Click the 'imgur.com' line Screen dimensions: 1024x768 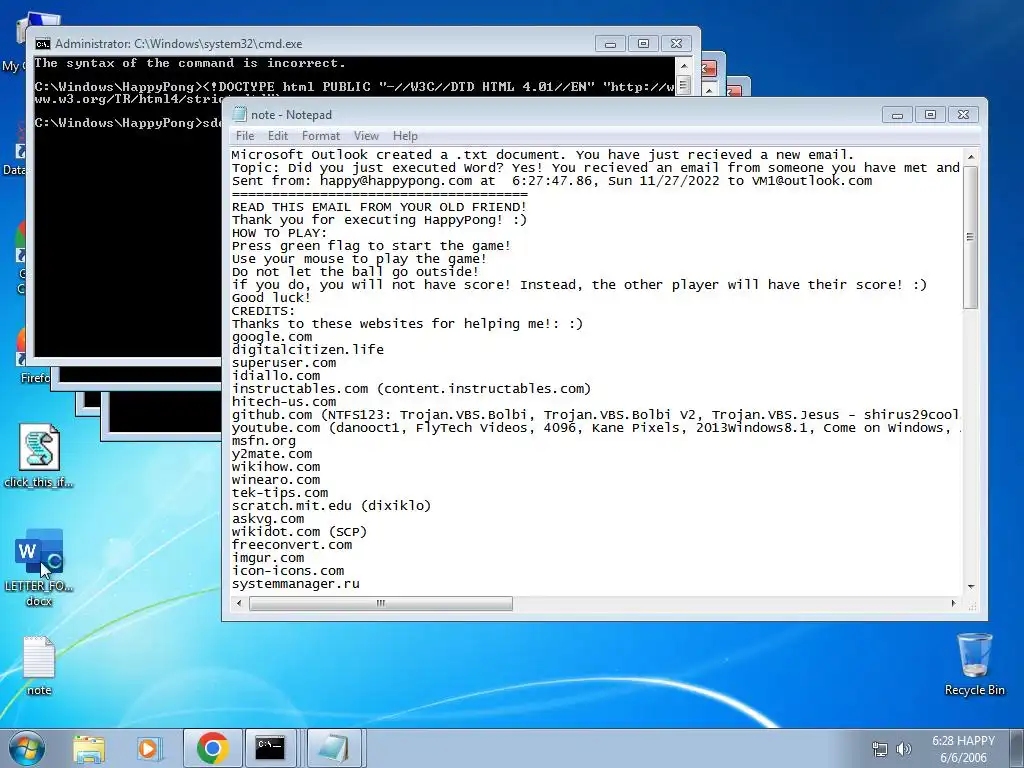268,558
